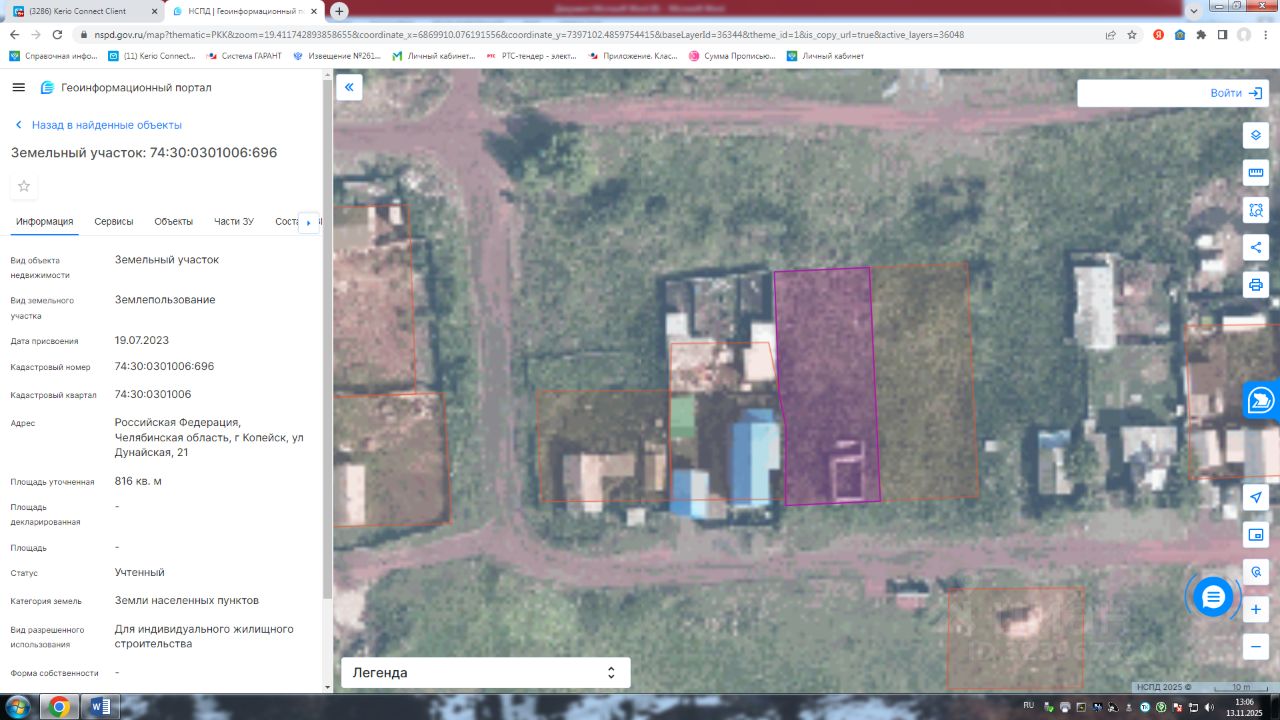Click the RU language indicator in tray
Image resolution: width=1280 pixels, height=720 pixels.
(1030, 706)
